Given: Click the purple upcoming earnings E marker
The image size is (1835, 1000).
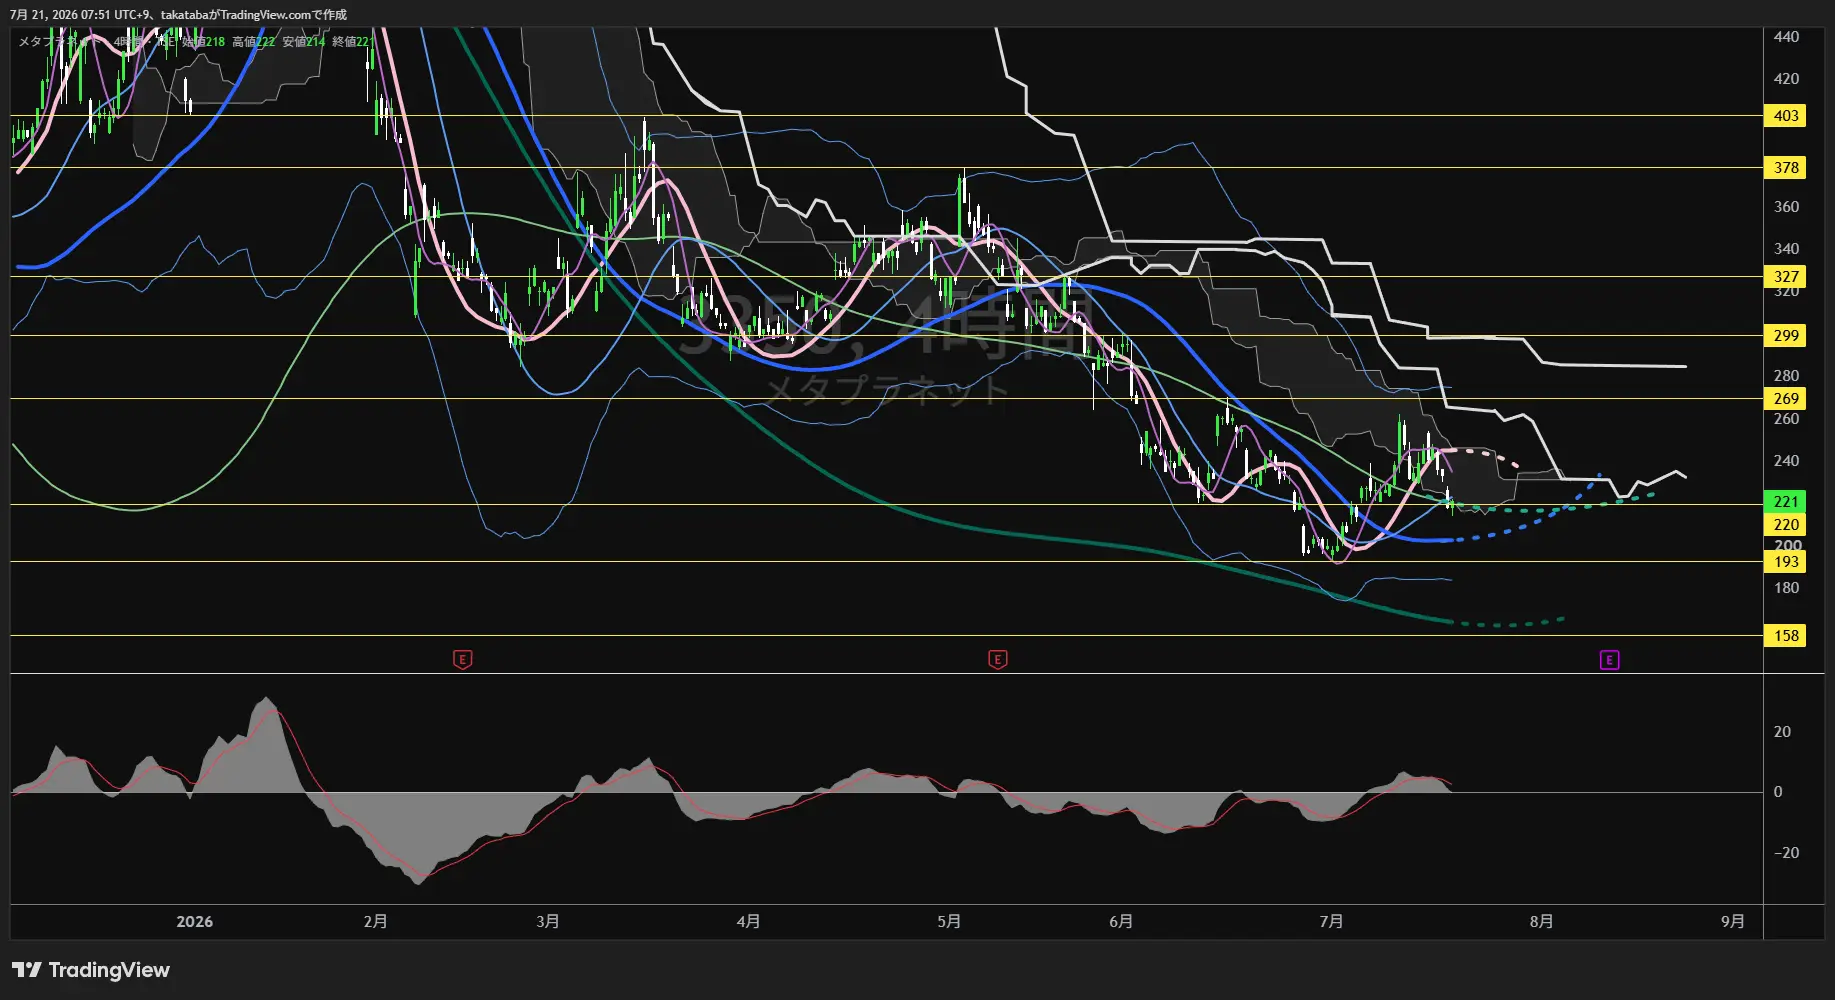Looking at the screenshot, I should (1609, 659).
